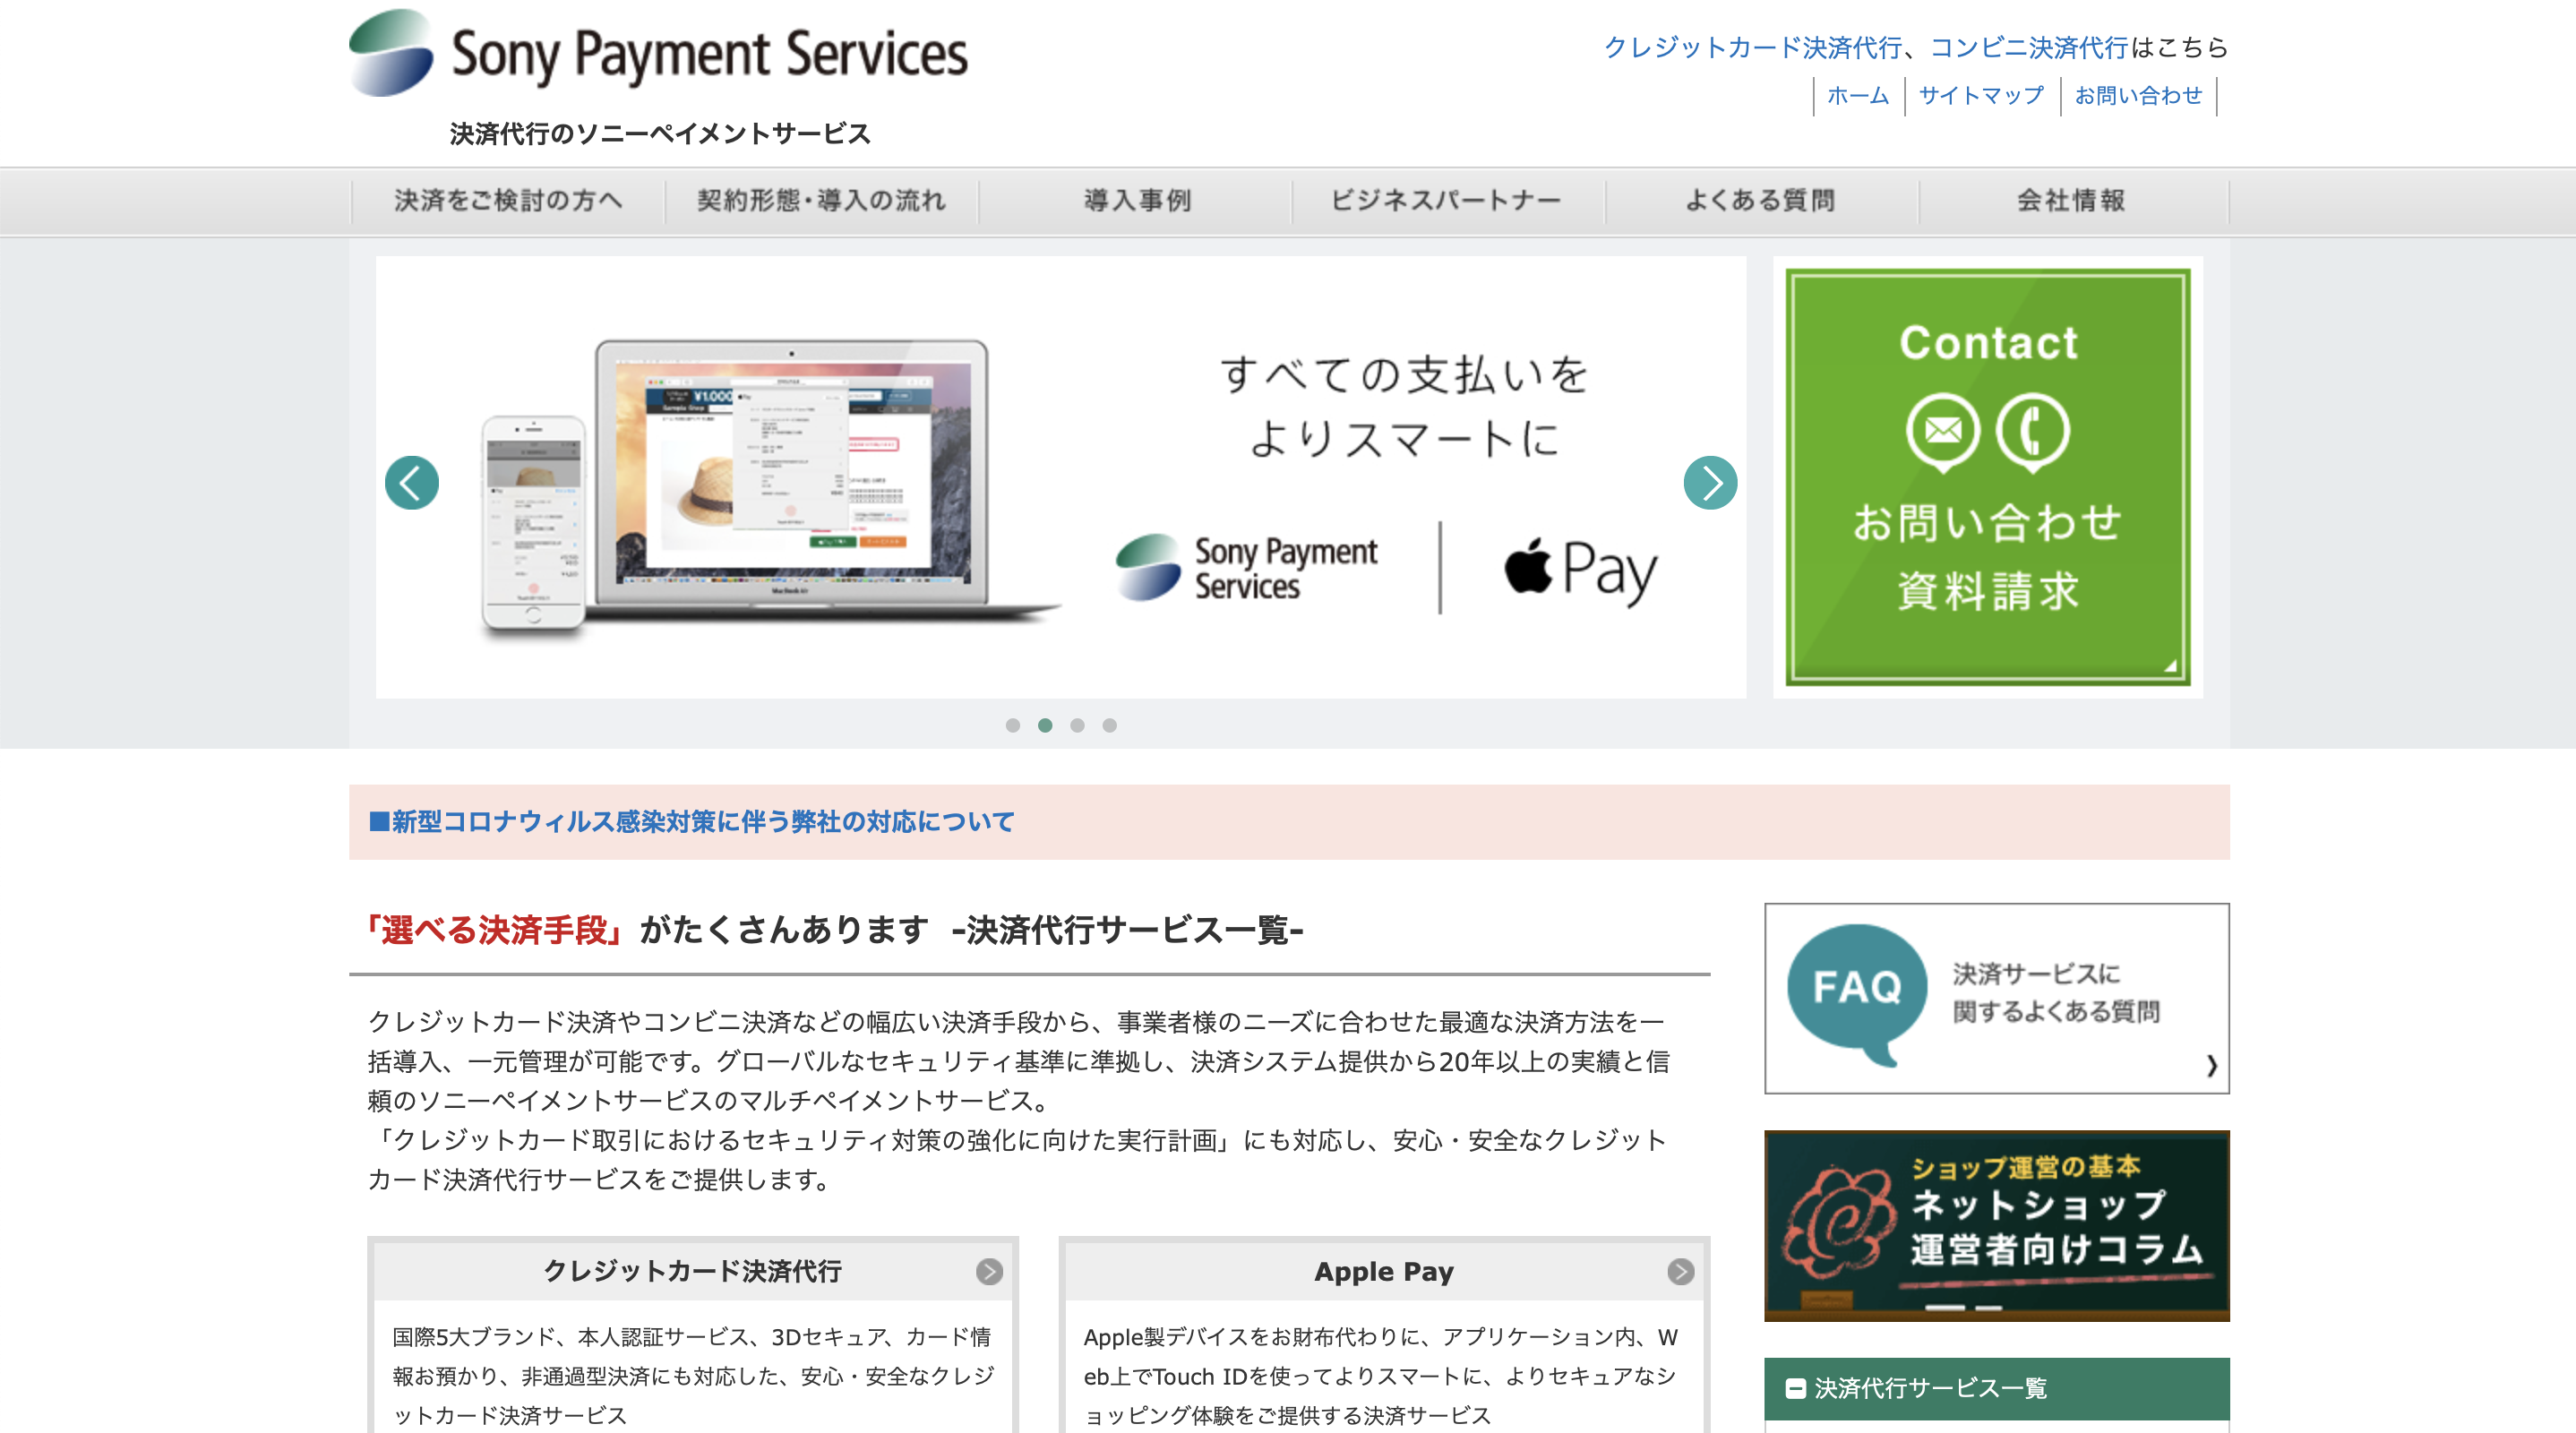This screenshot has height=1433, width=2576.
Task: Click the お問い合わせ header link
Action: pos(2138,96)
